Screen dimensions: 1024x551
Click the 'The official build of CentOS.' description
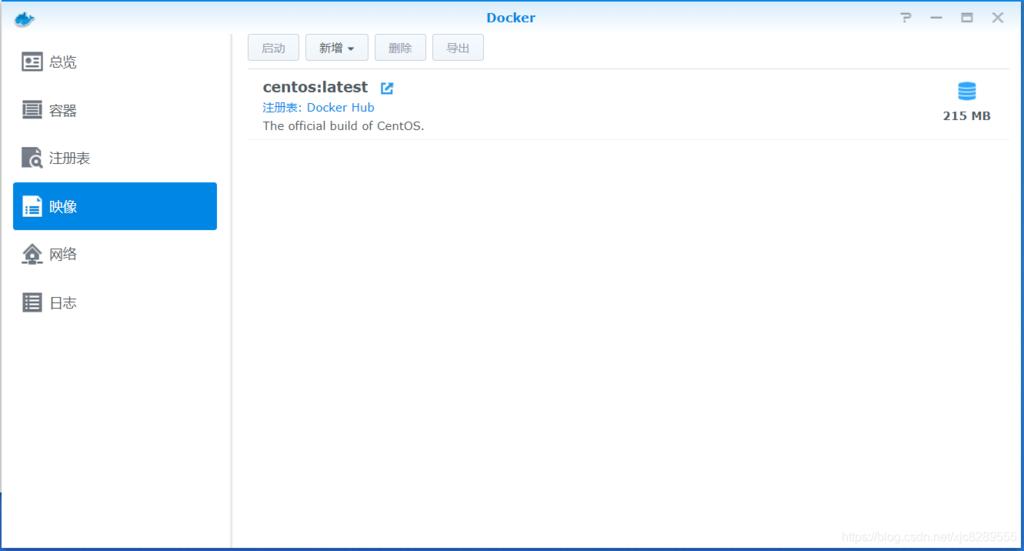(344, 126)
